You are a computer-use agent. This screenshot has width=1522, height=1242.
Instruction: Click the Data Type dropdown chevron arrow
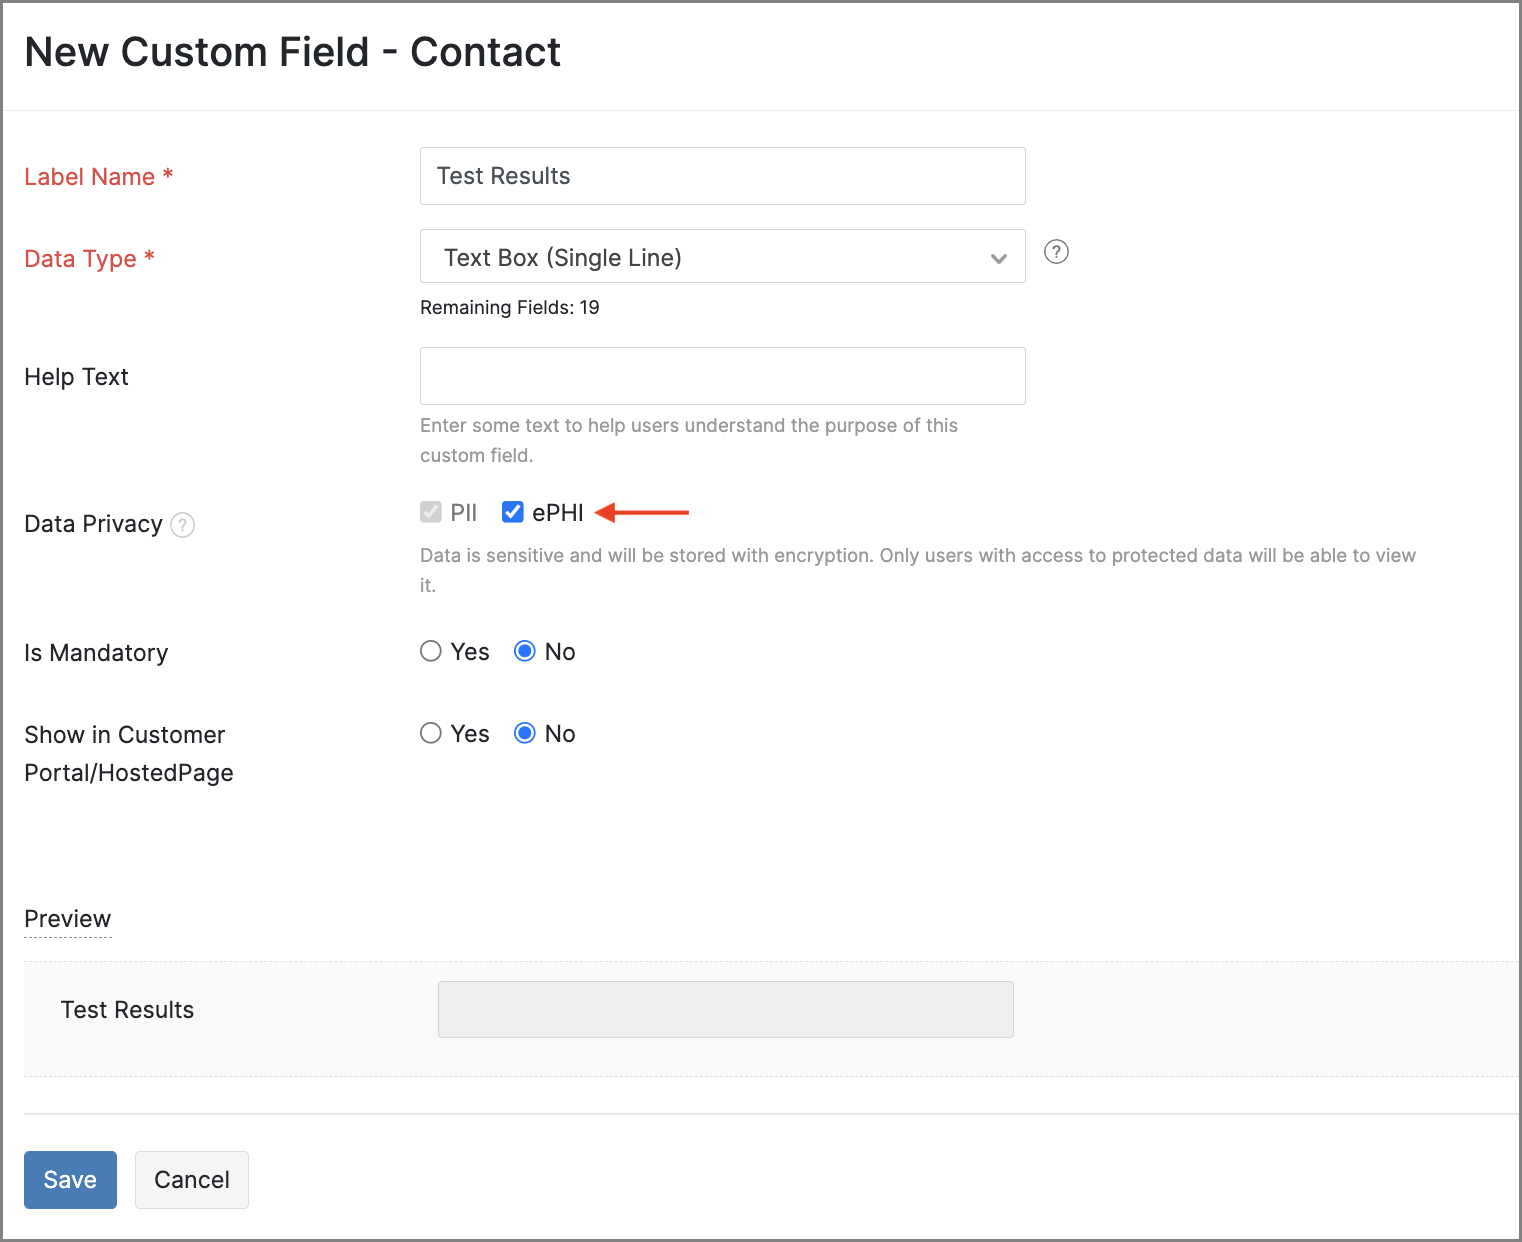click(x=998, y=258)
